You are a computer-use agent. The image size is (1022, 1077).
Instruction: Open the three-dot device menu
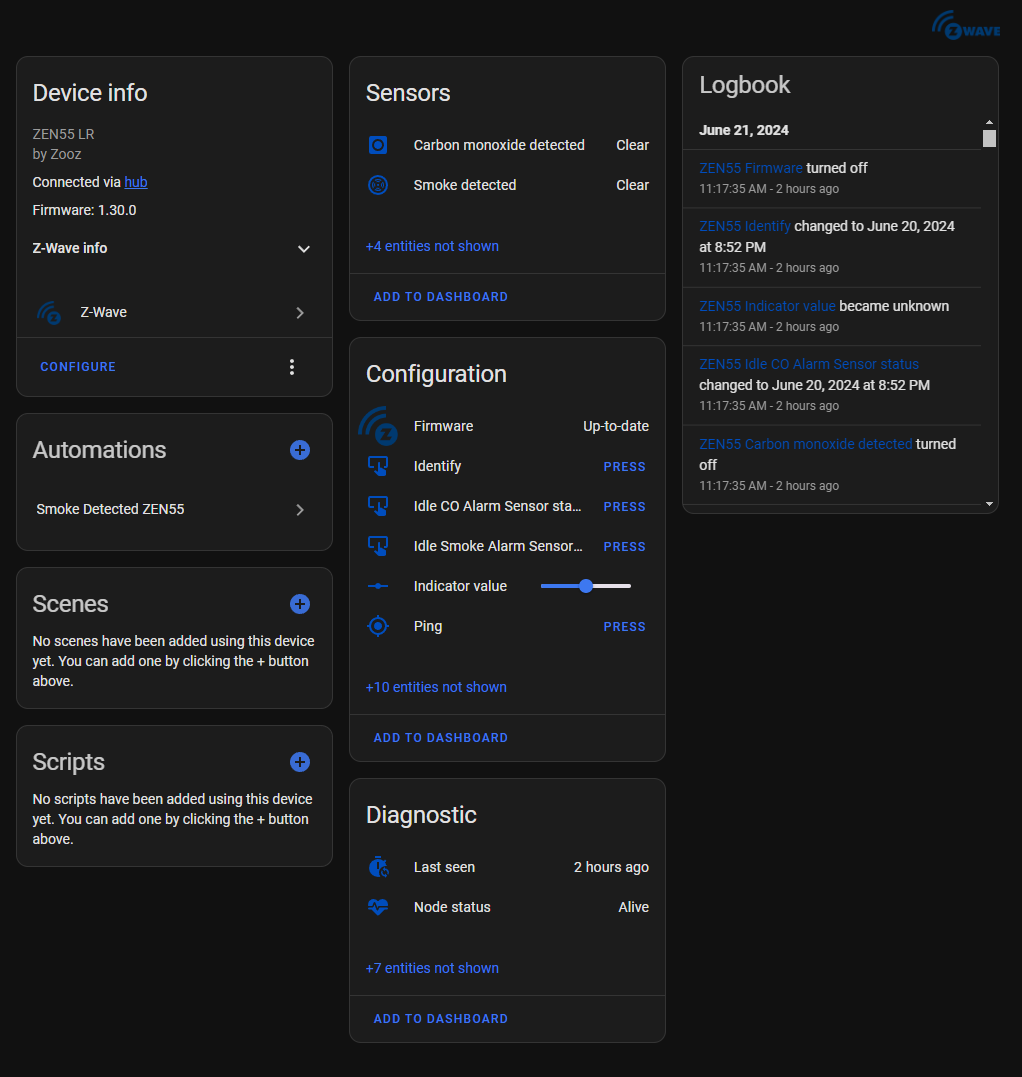click(x=292, y=367)
